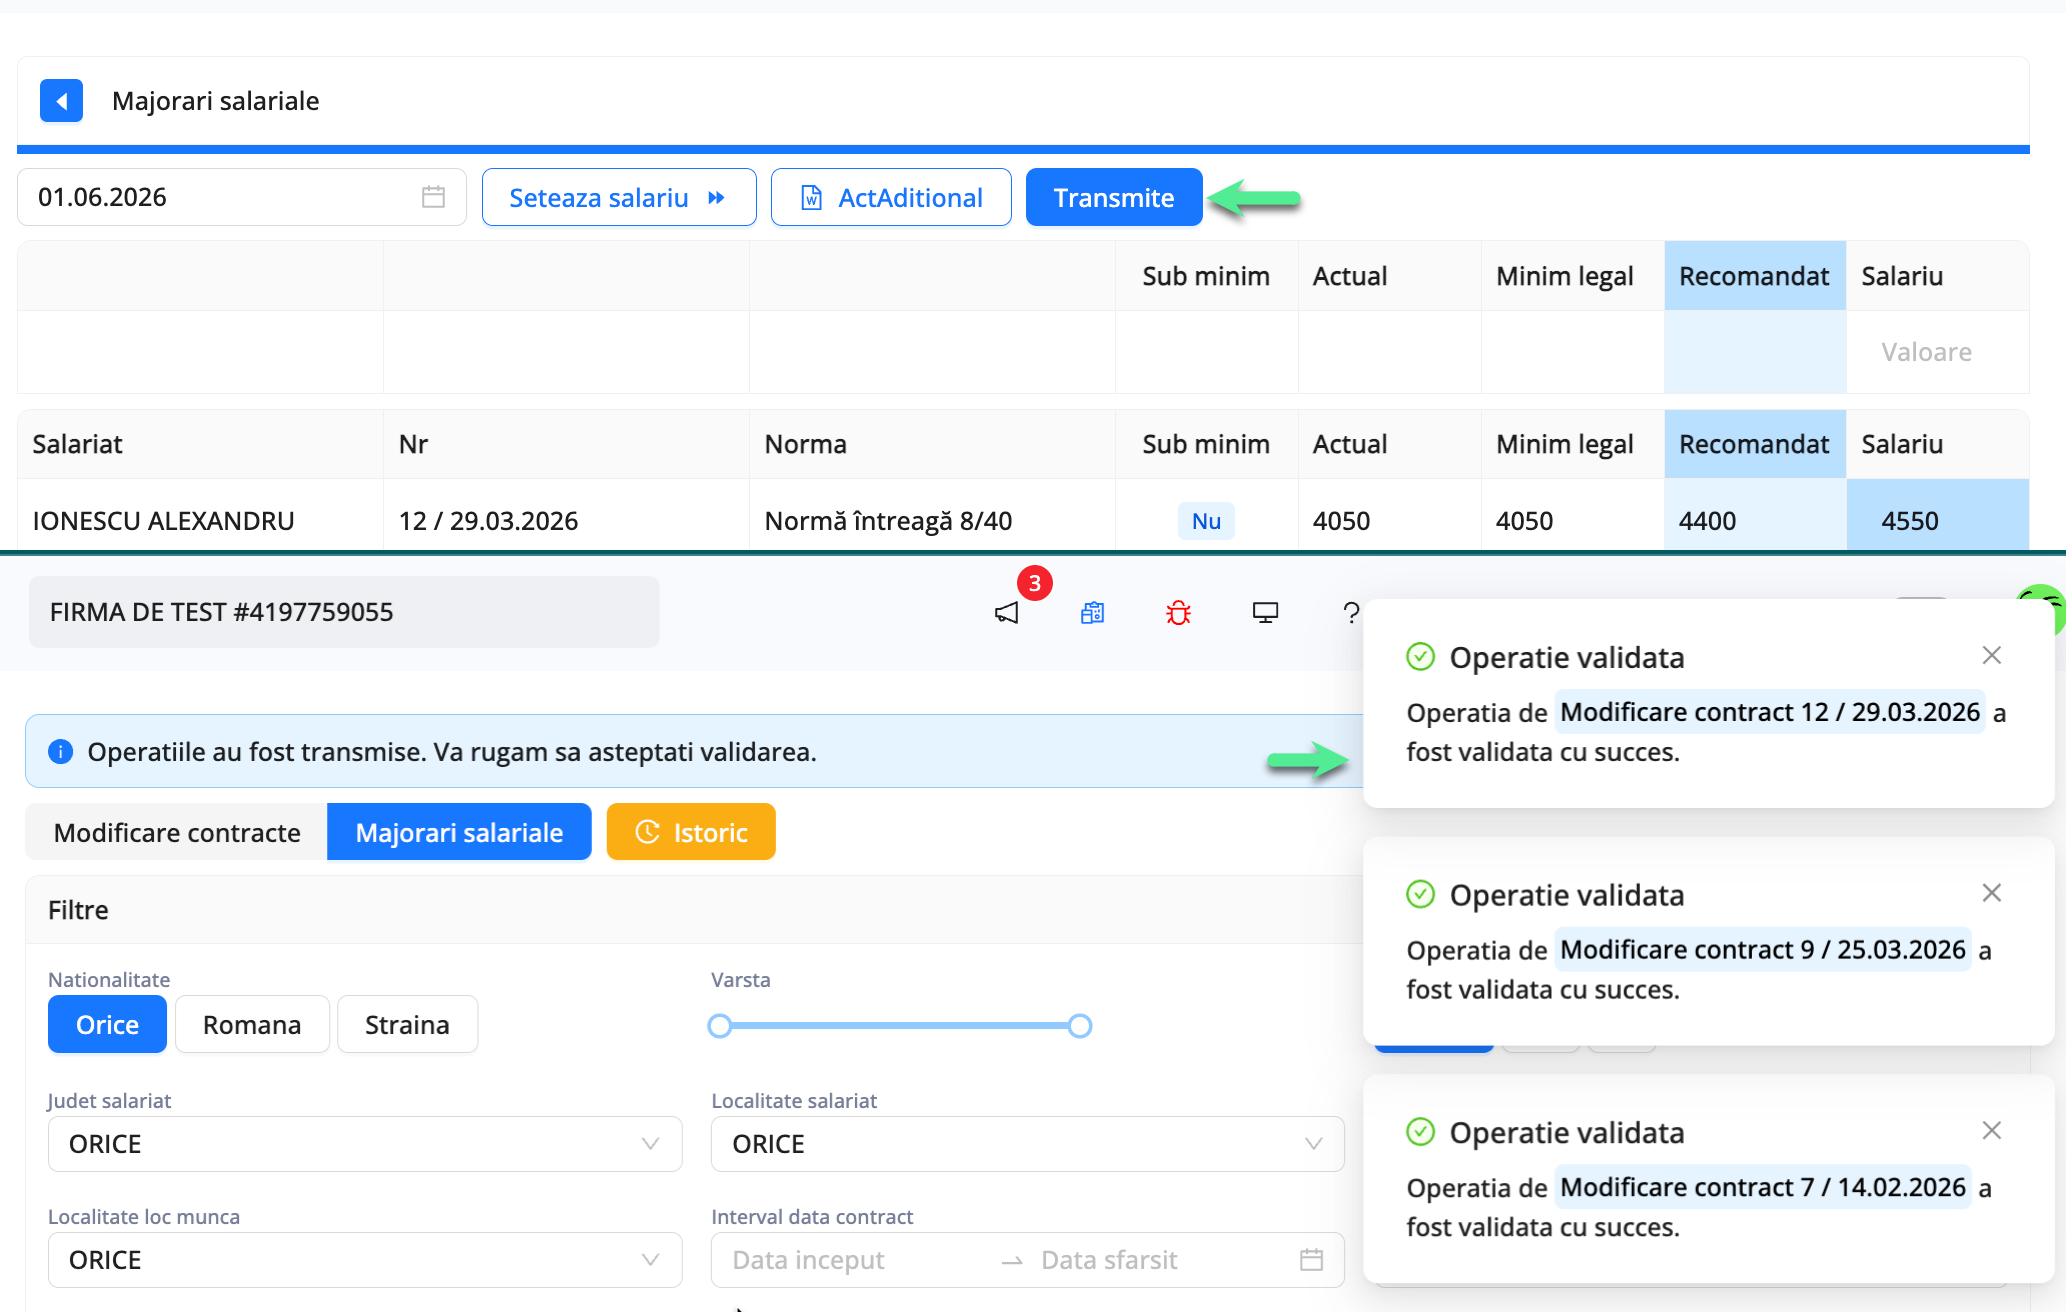Expand the Localitate loc munca dropdown
Viewport: 2066px width, 1312px height.
(365, 1260)
